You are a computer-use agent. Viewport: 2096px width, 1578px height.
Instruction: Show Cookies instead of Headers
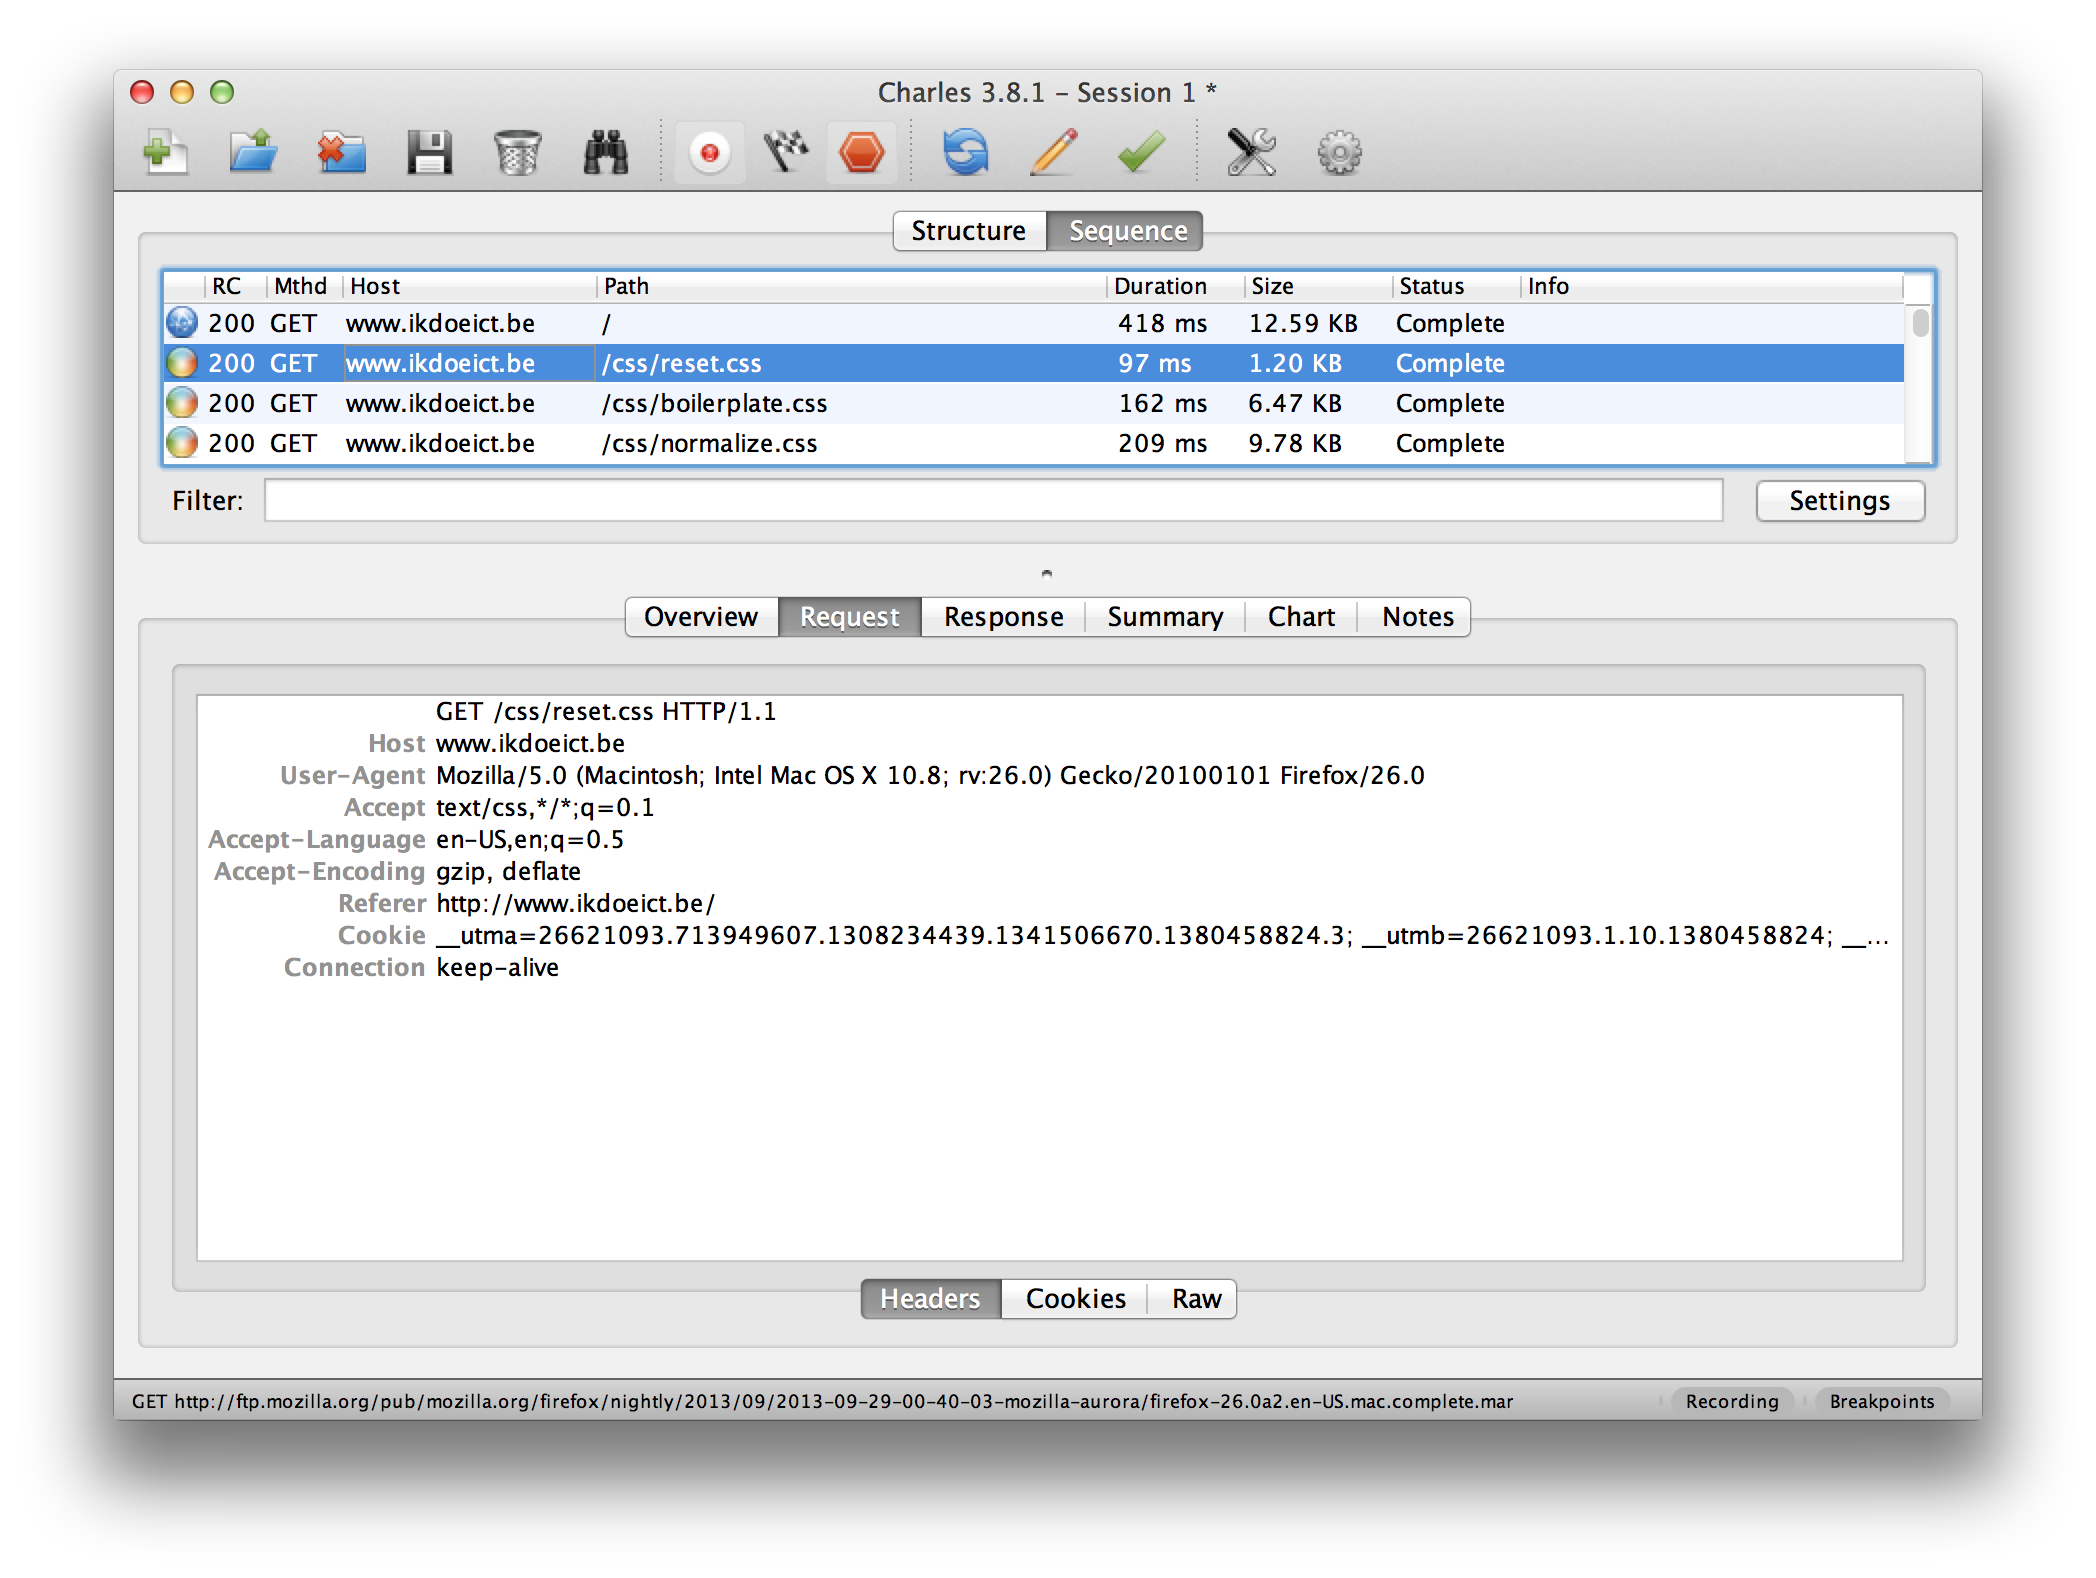1074,1298
